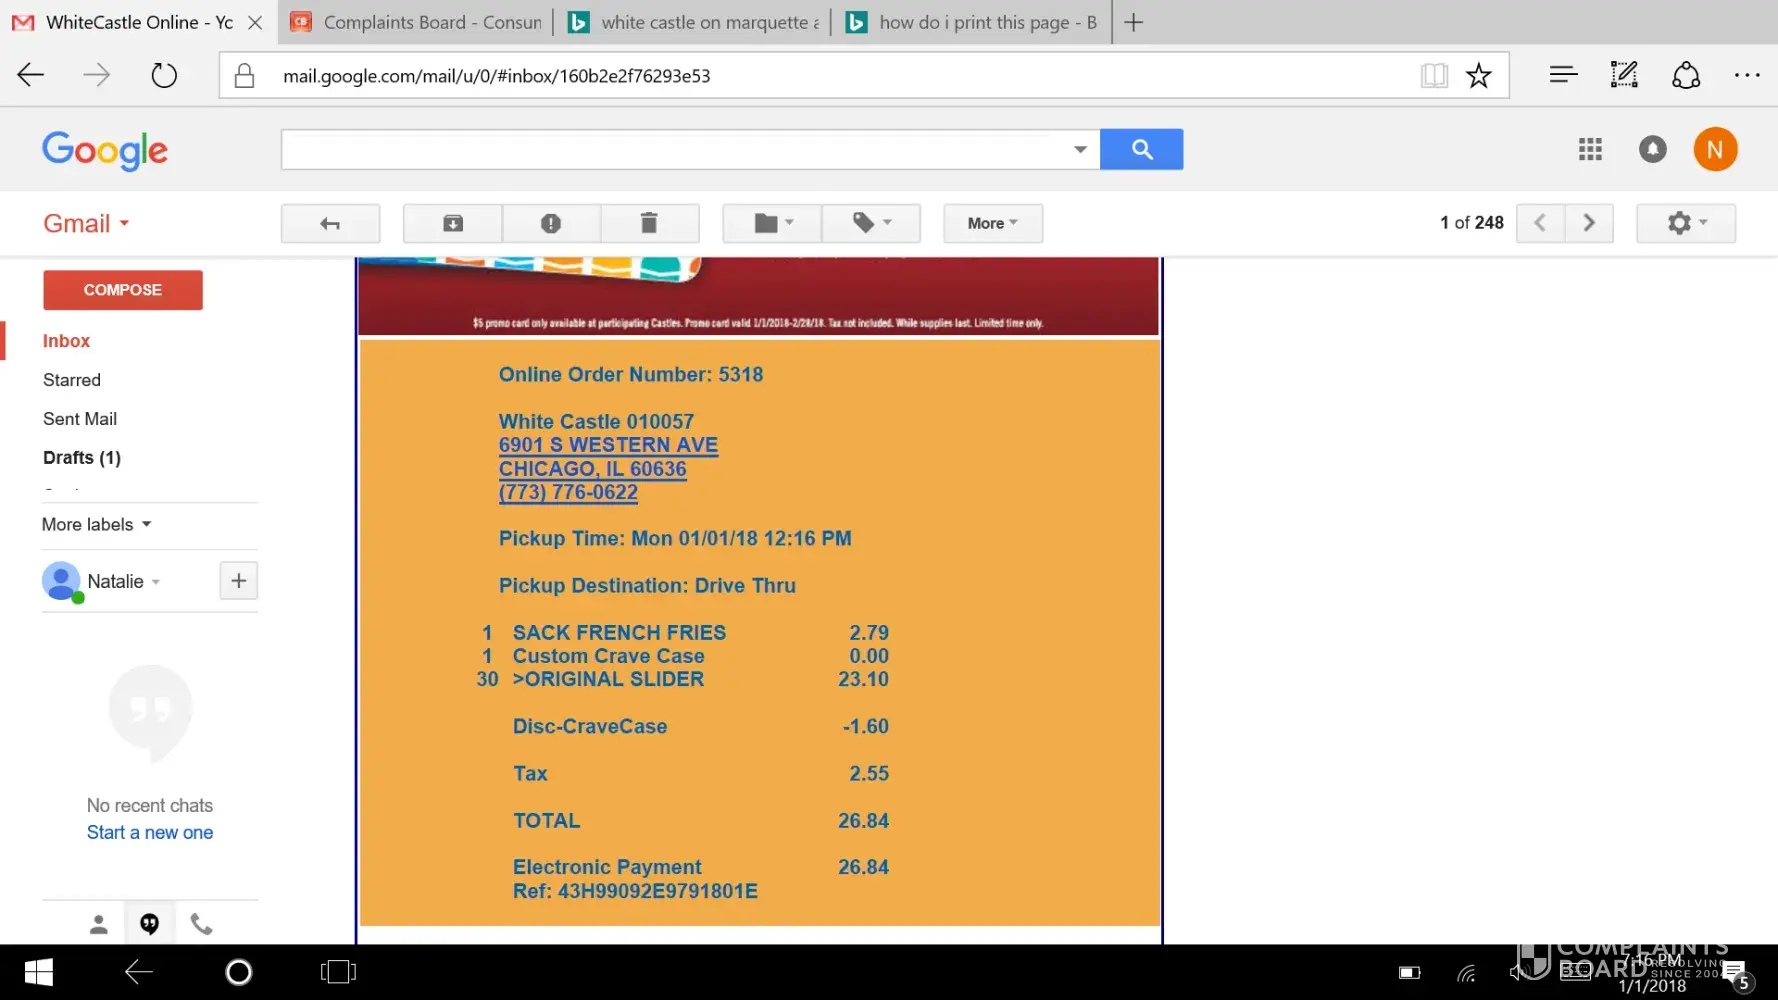Viewport: 1778px width, 1000px height.
Task: Open the web note pen icon
Action: (x=1624, y=74)
